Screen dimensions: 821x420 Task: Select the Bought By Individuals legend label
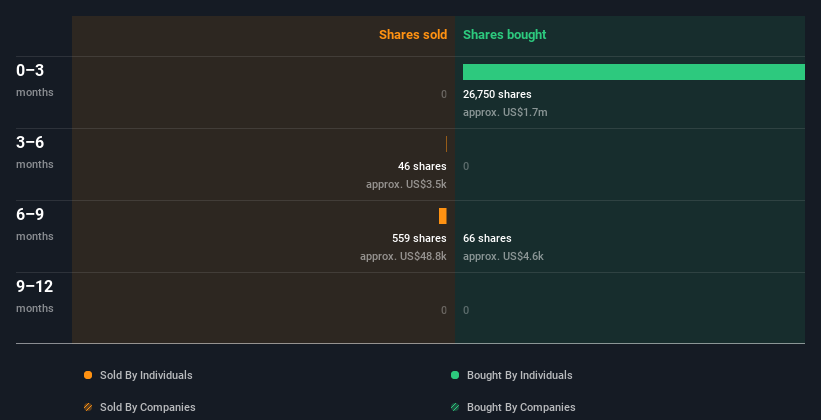click(519, 375)
